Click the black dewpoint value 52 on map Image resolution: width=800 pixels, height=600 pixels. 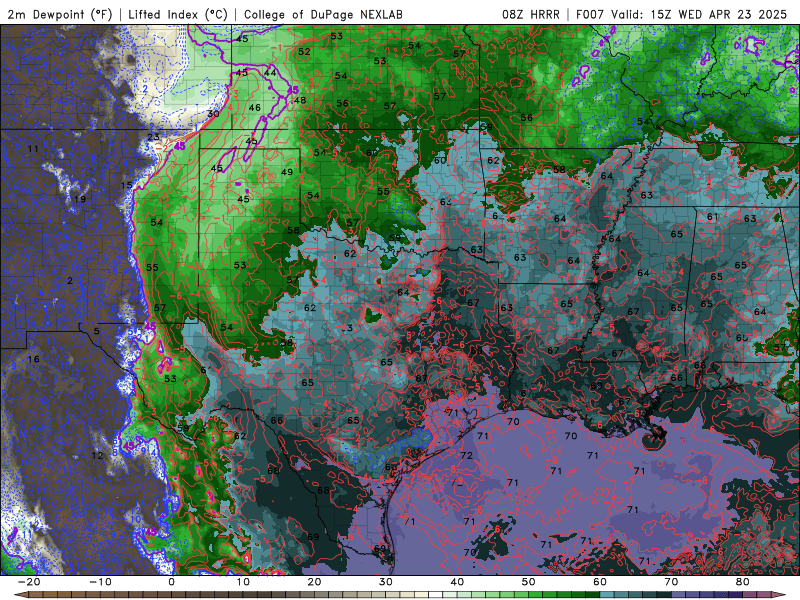tap(304, 52)
